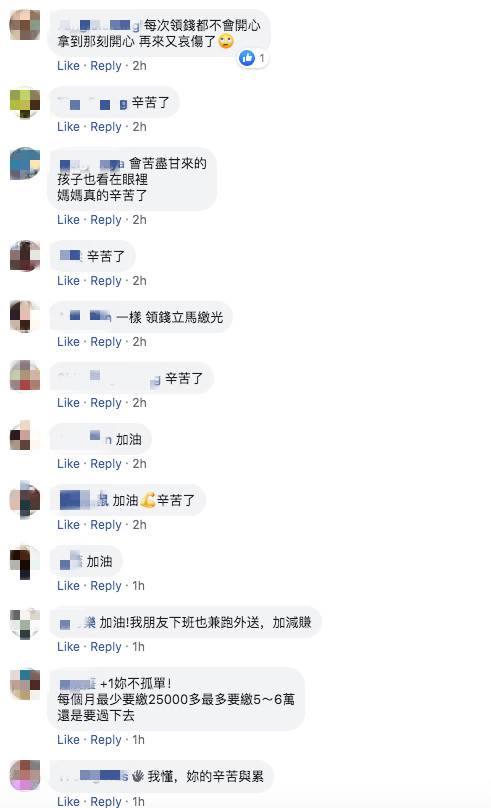Screen dimensions: 491x808
Task: Reply to the 我懂, 妳的辛苦與累 comment
Action: tap(106, 801)
